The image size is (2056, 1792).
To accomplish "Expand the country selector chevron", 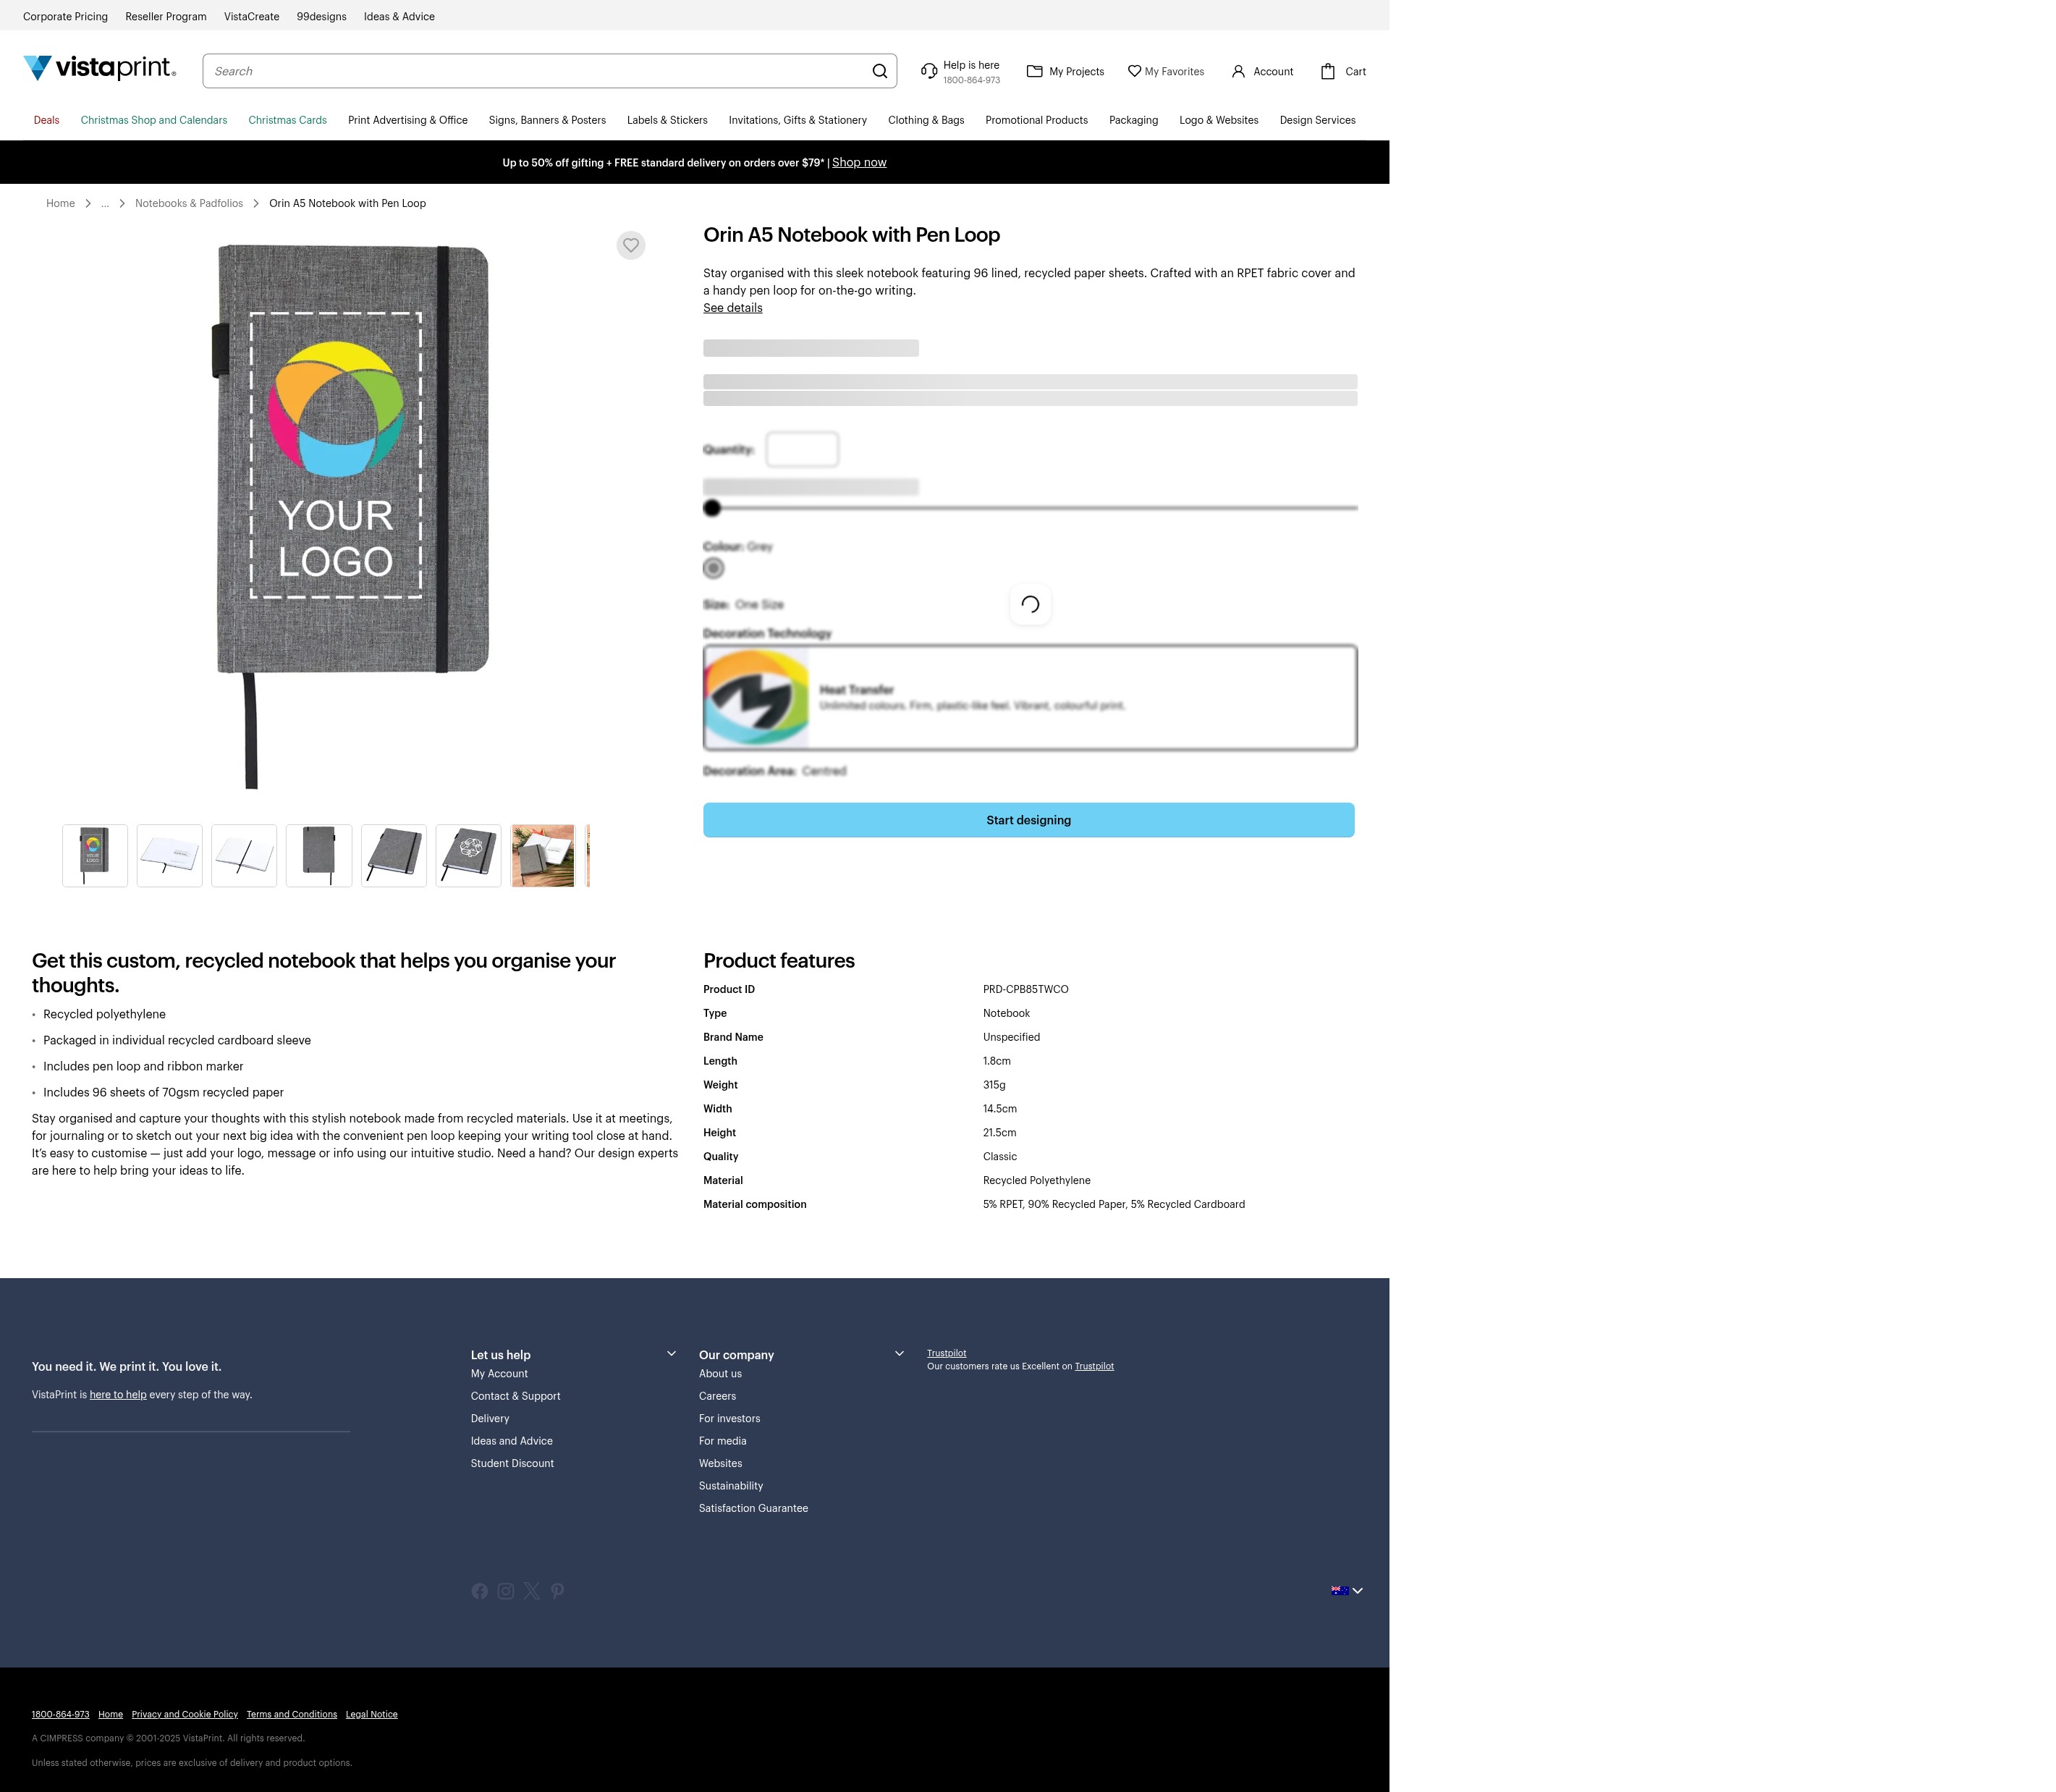I will (1358, 1591).
